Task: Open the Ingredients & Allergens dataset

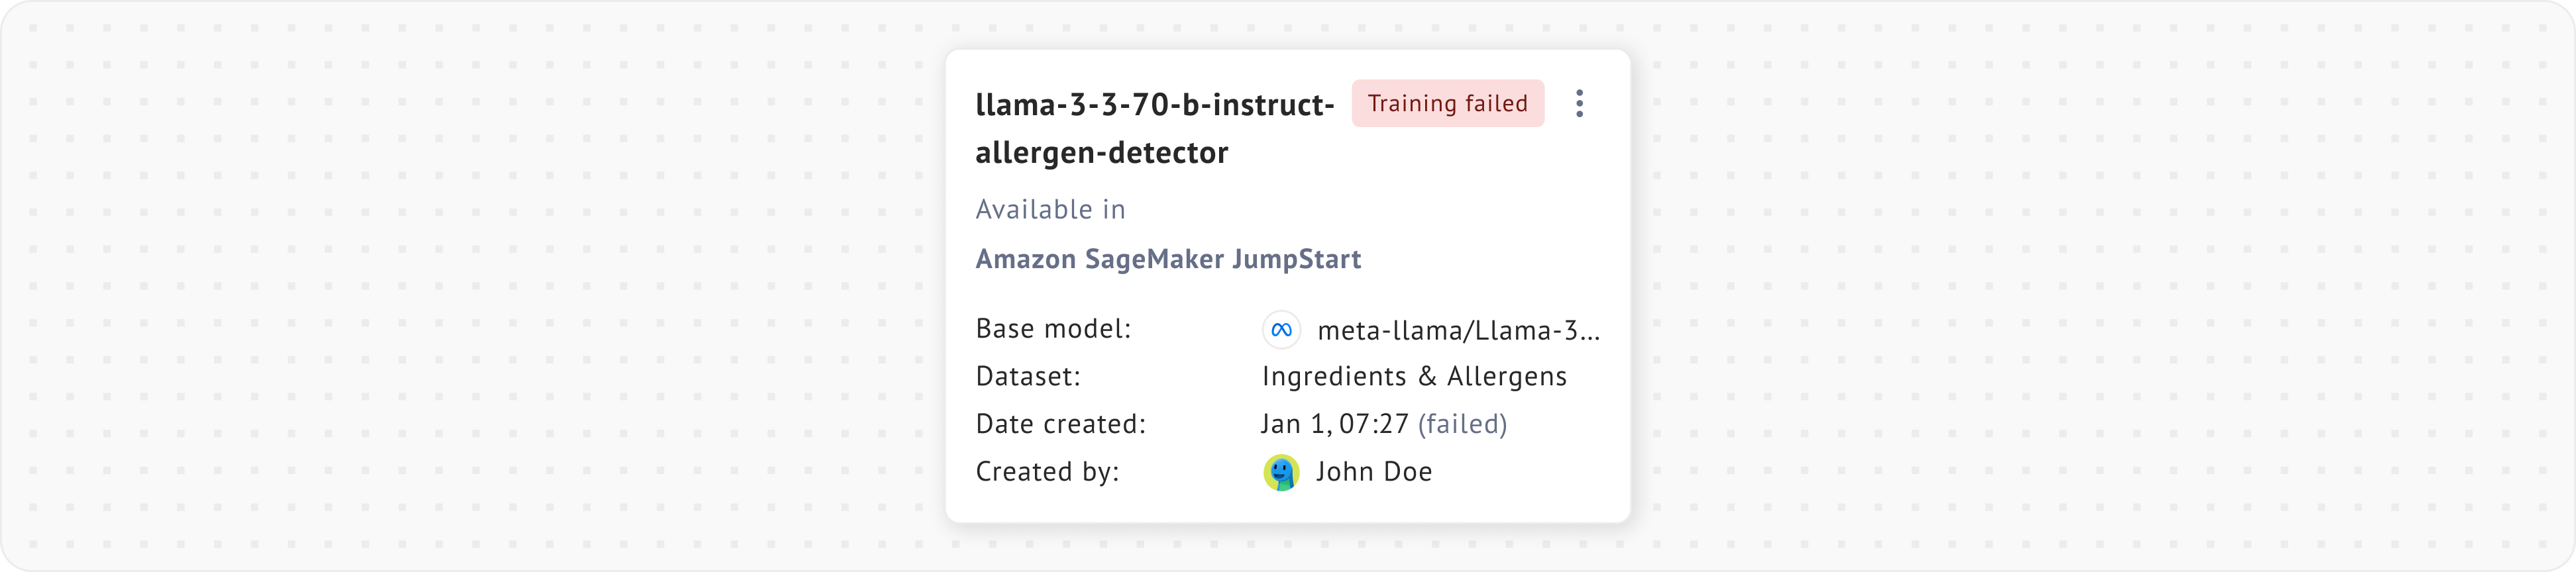Action: 1414,377
